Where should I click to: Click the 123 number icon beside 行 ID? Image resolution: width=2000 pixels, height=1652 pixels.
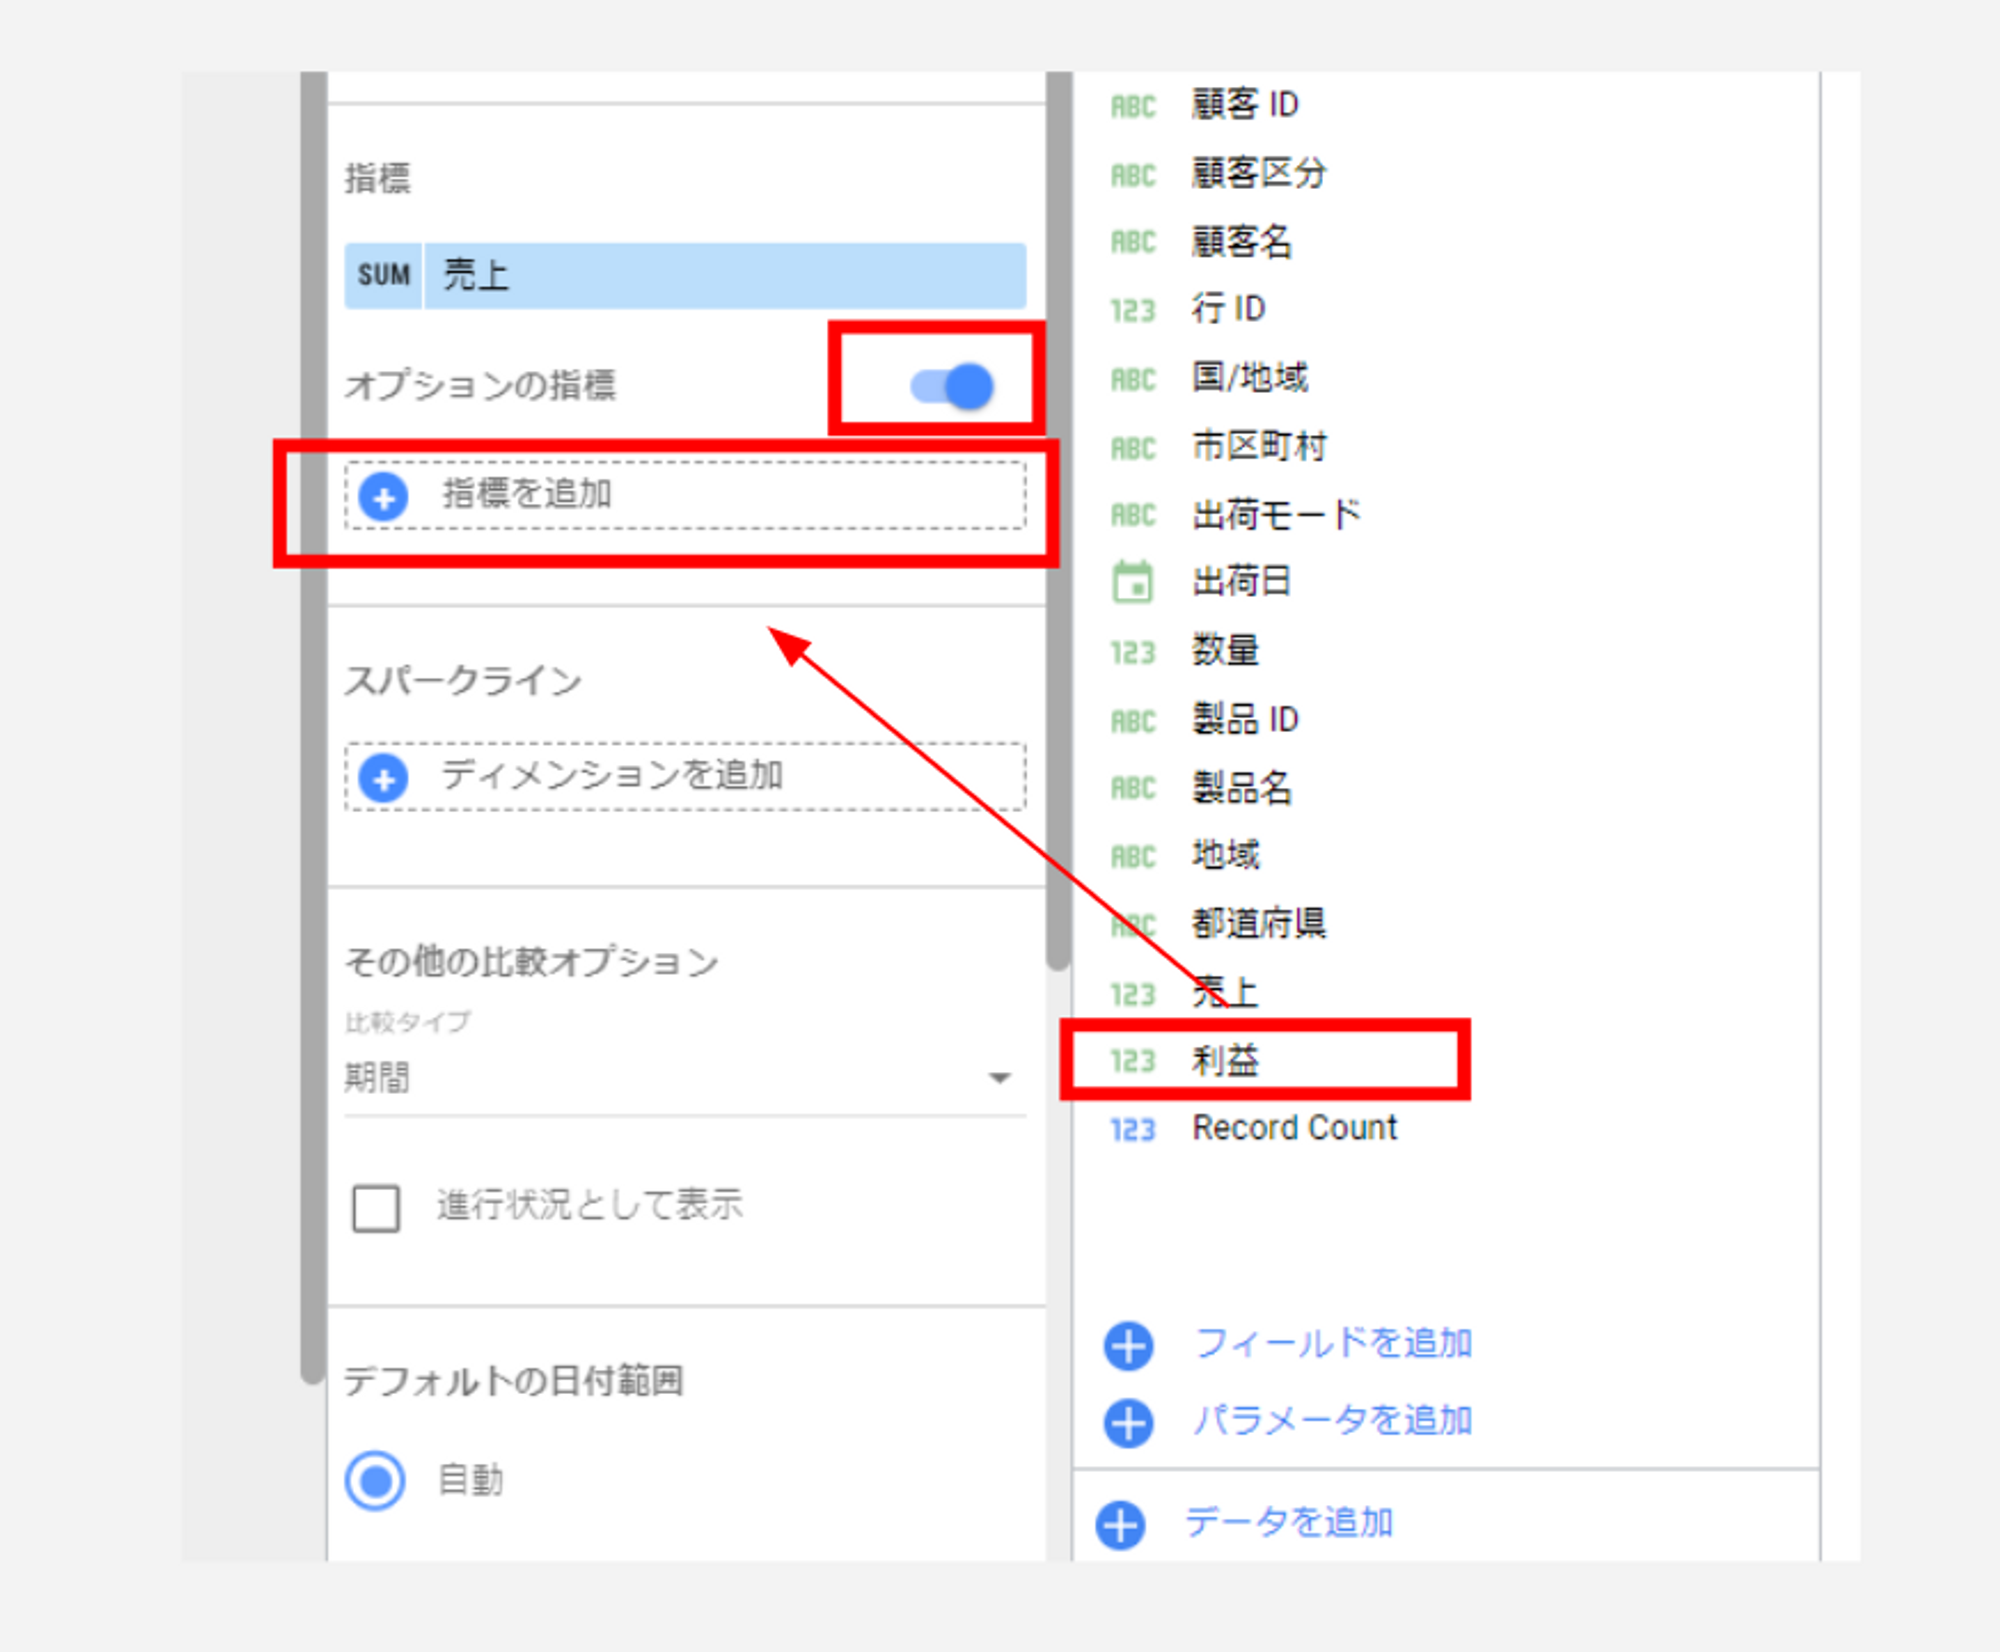[1133, 311]
